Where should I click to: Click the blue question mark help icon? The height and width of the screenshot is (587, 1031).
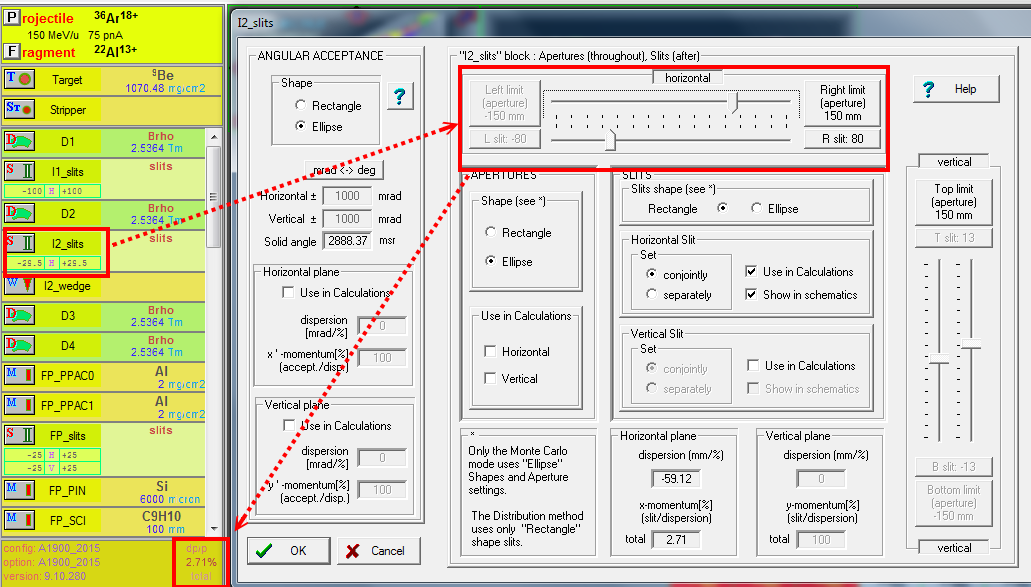399,97
